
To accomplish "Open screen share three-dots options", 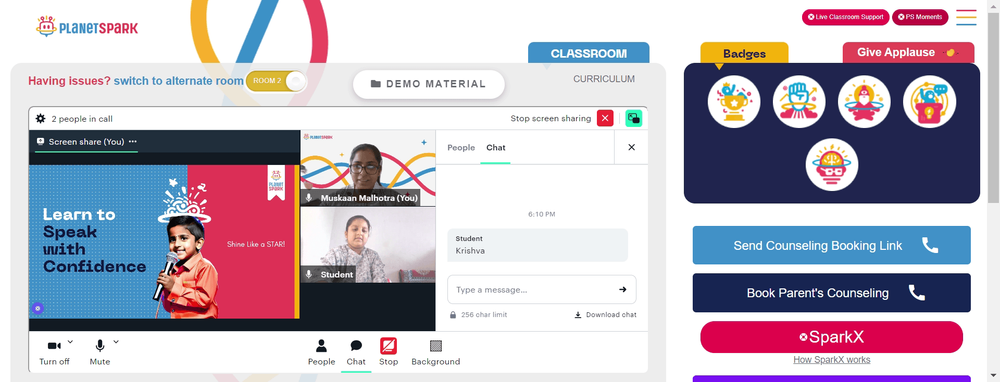I will (x=133, y=142).
